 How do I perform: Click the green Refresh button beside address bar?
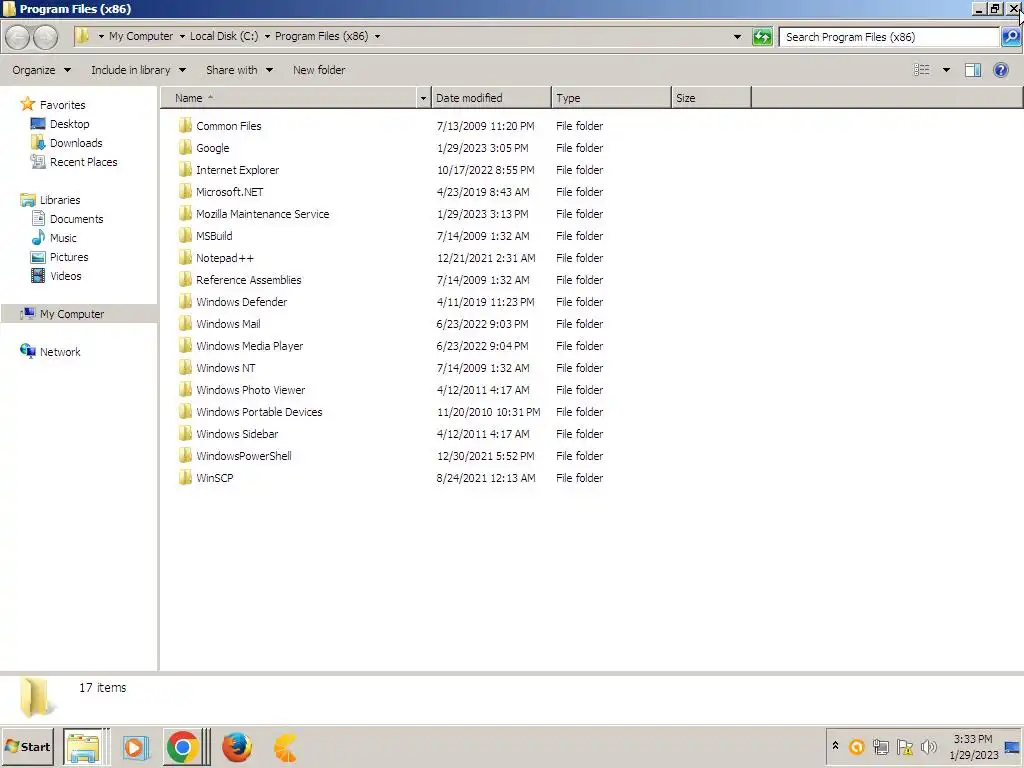point(762,37)
